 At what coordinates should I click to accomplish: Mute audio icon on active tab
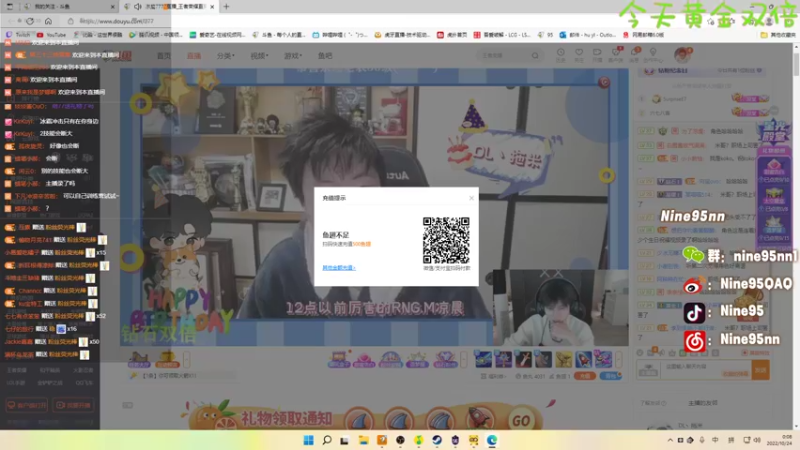[138, 7]
